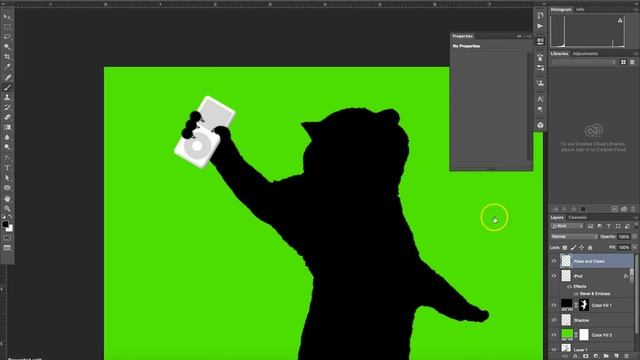This screenshot has width=640, height=360.
Task: Switch to the Info tab
Action: [x=580, y=9]
